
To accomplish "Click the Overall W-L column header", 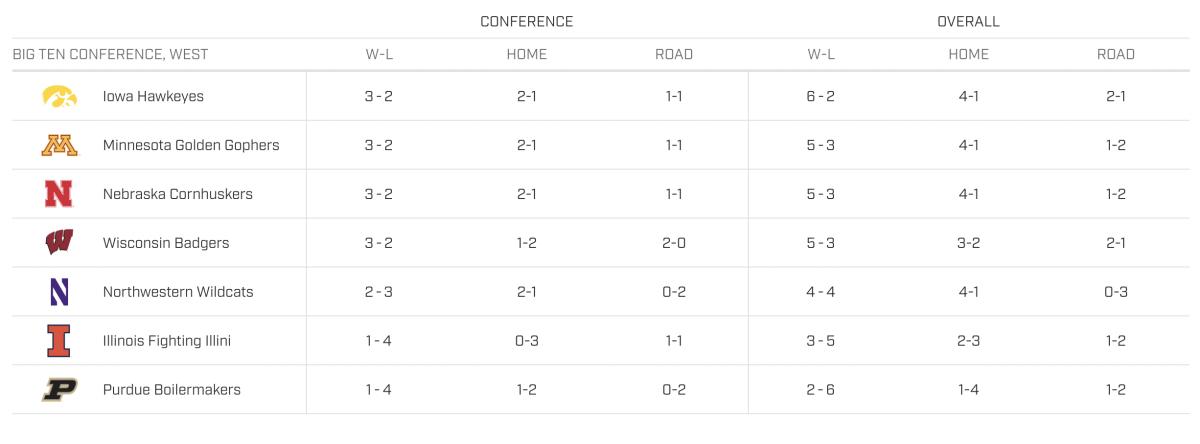I will 821,54.
